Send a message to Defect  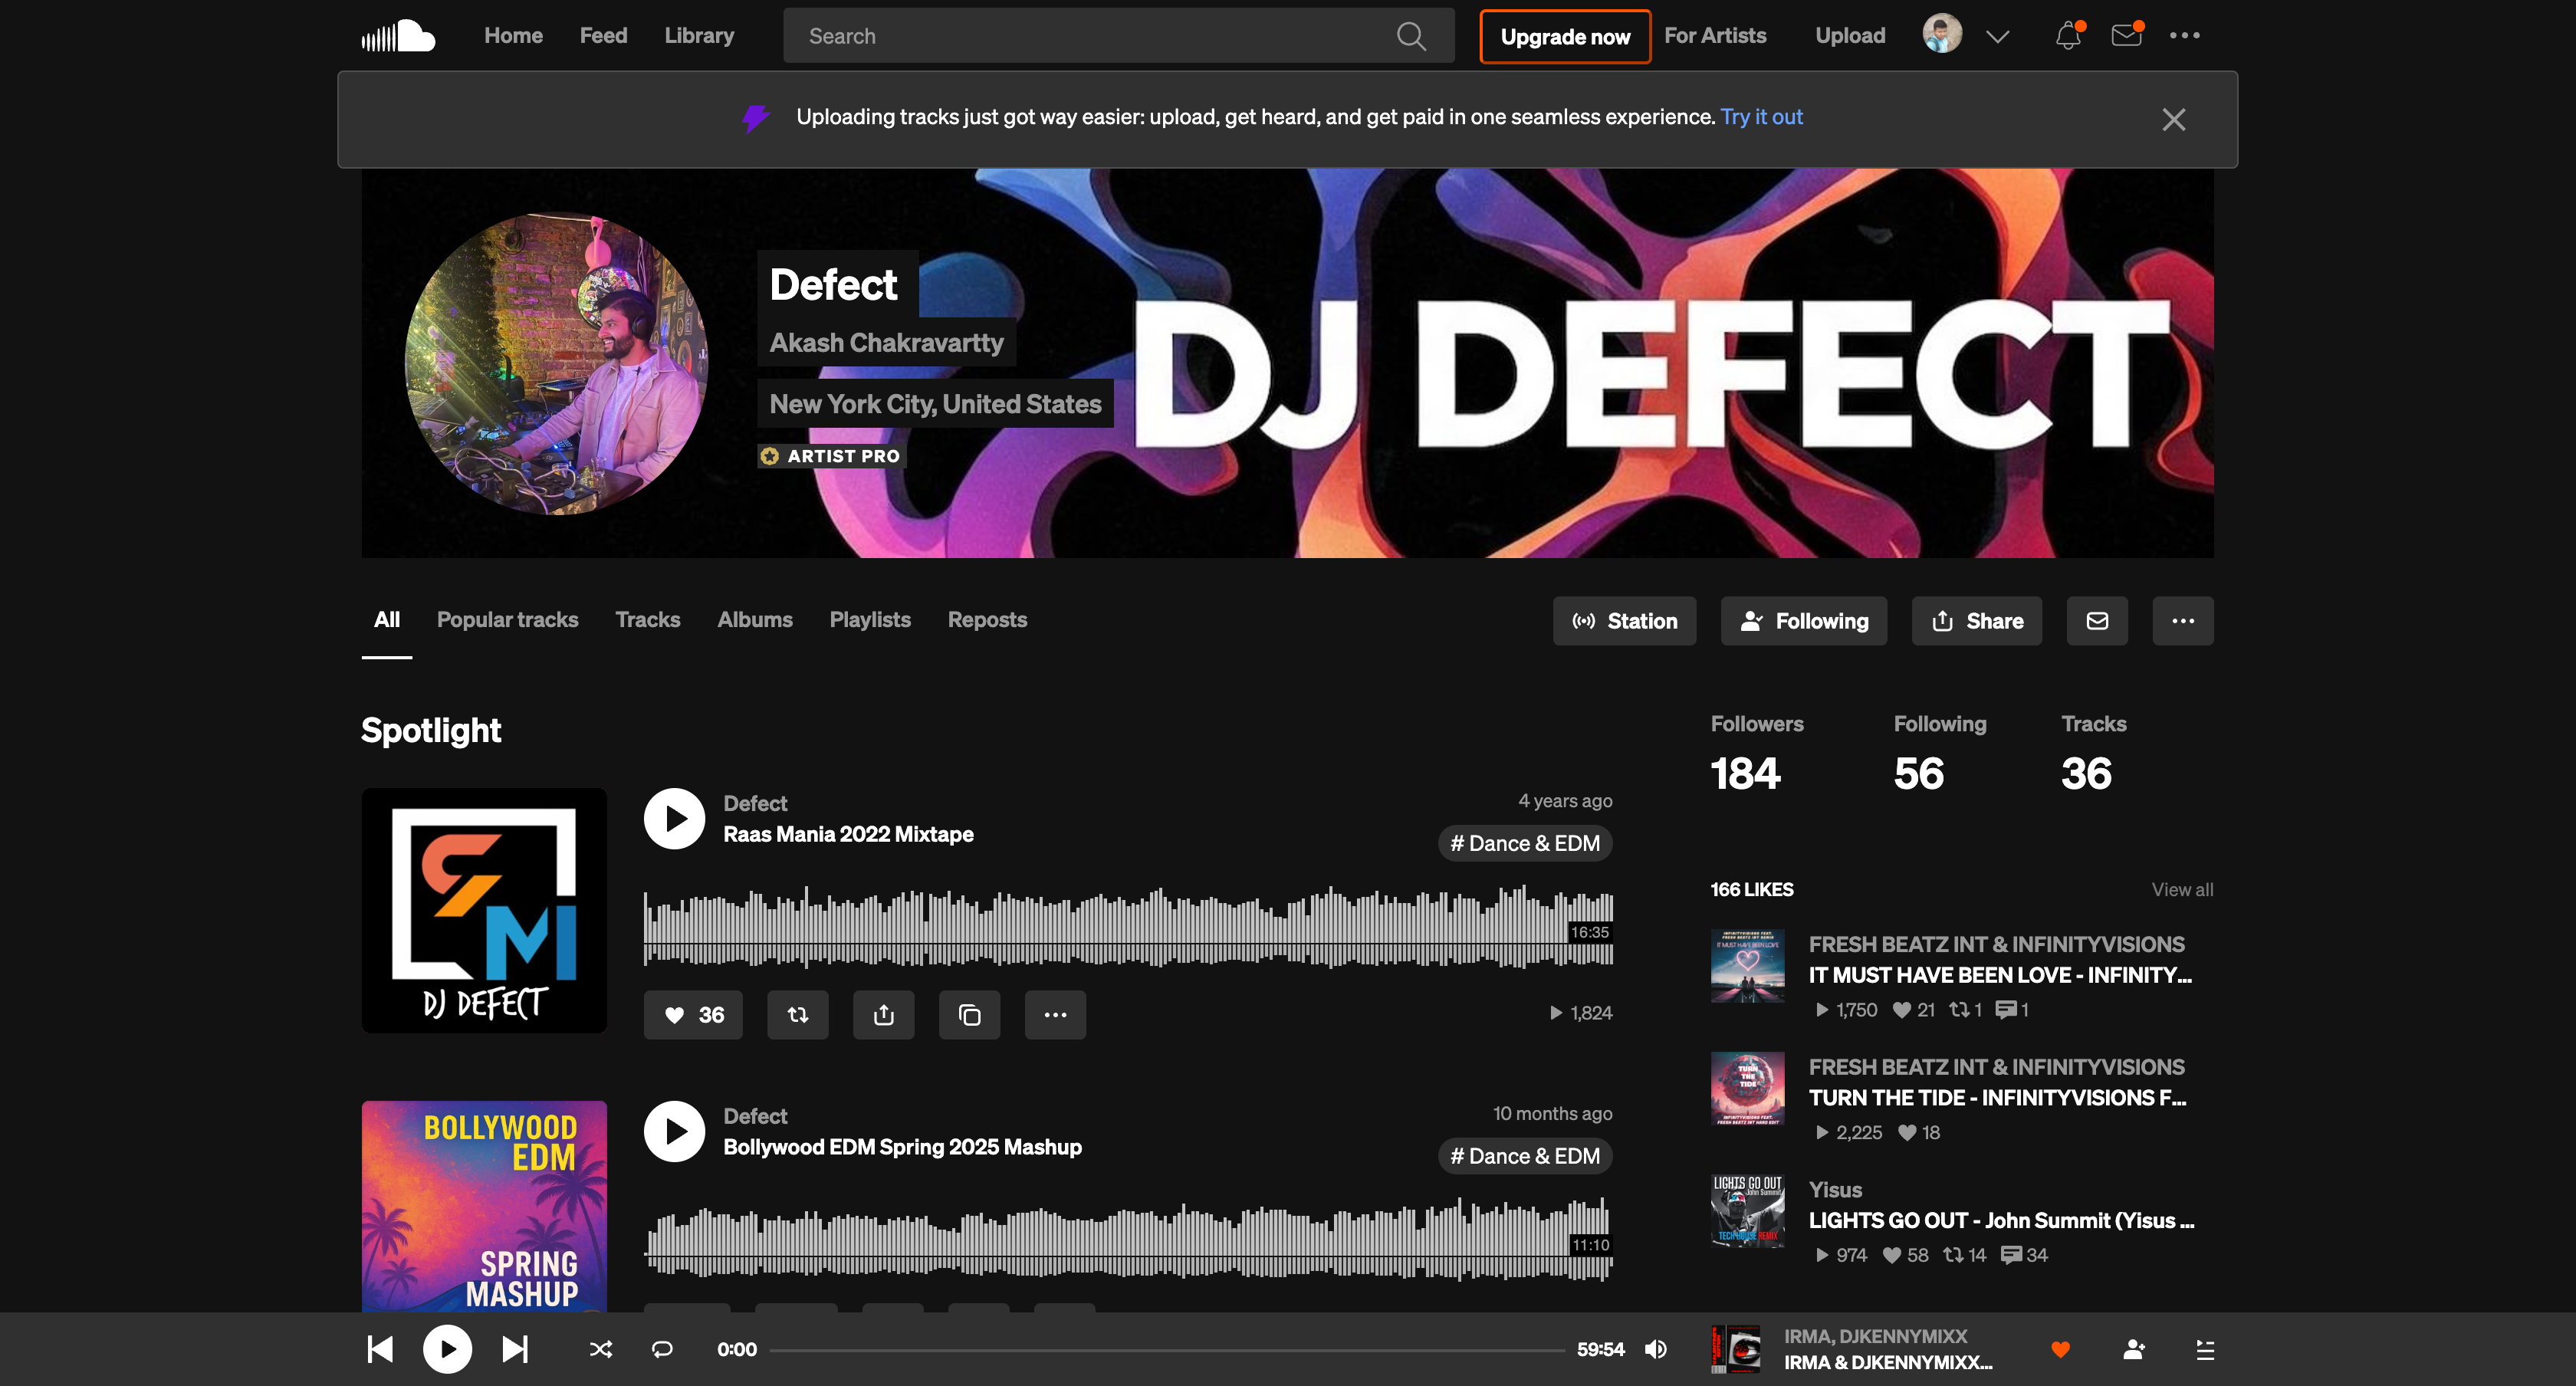click(2097, 621)
